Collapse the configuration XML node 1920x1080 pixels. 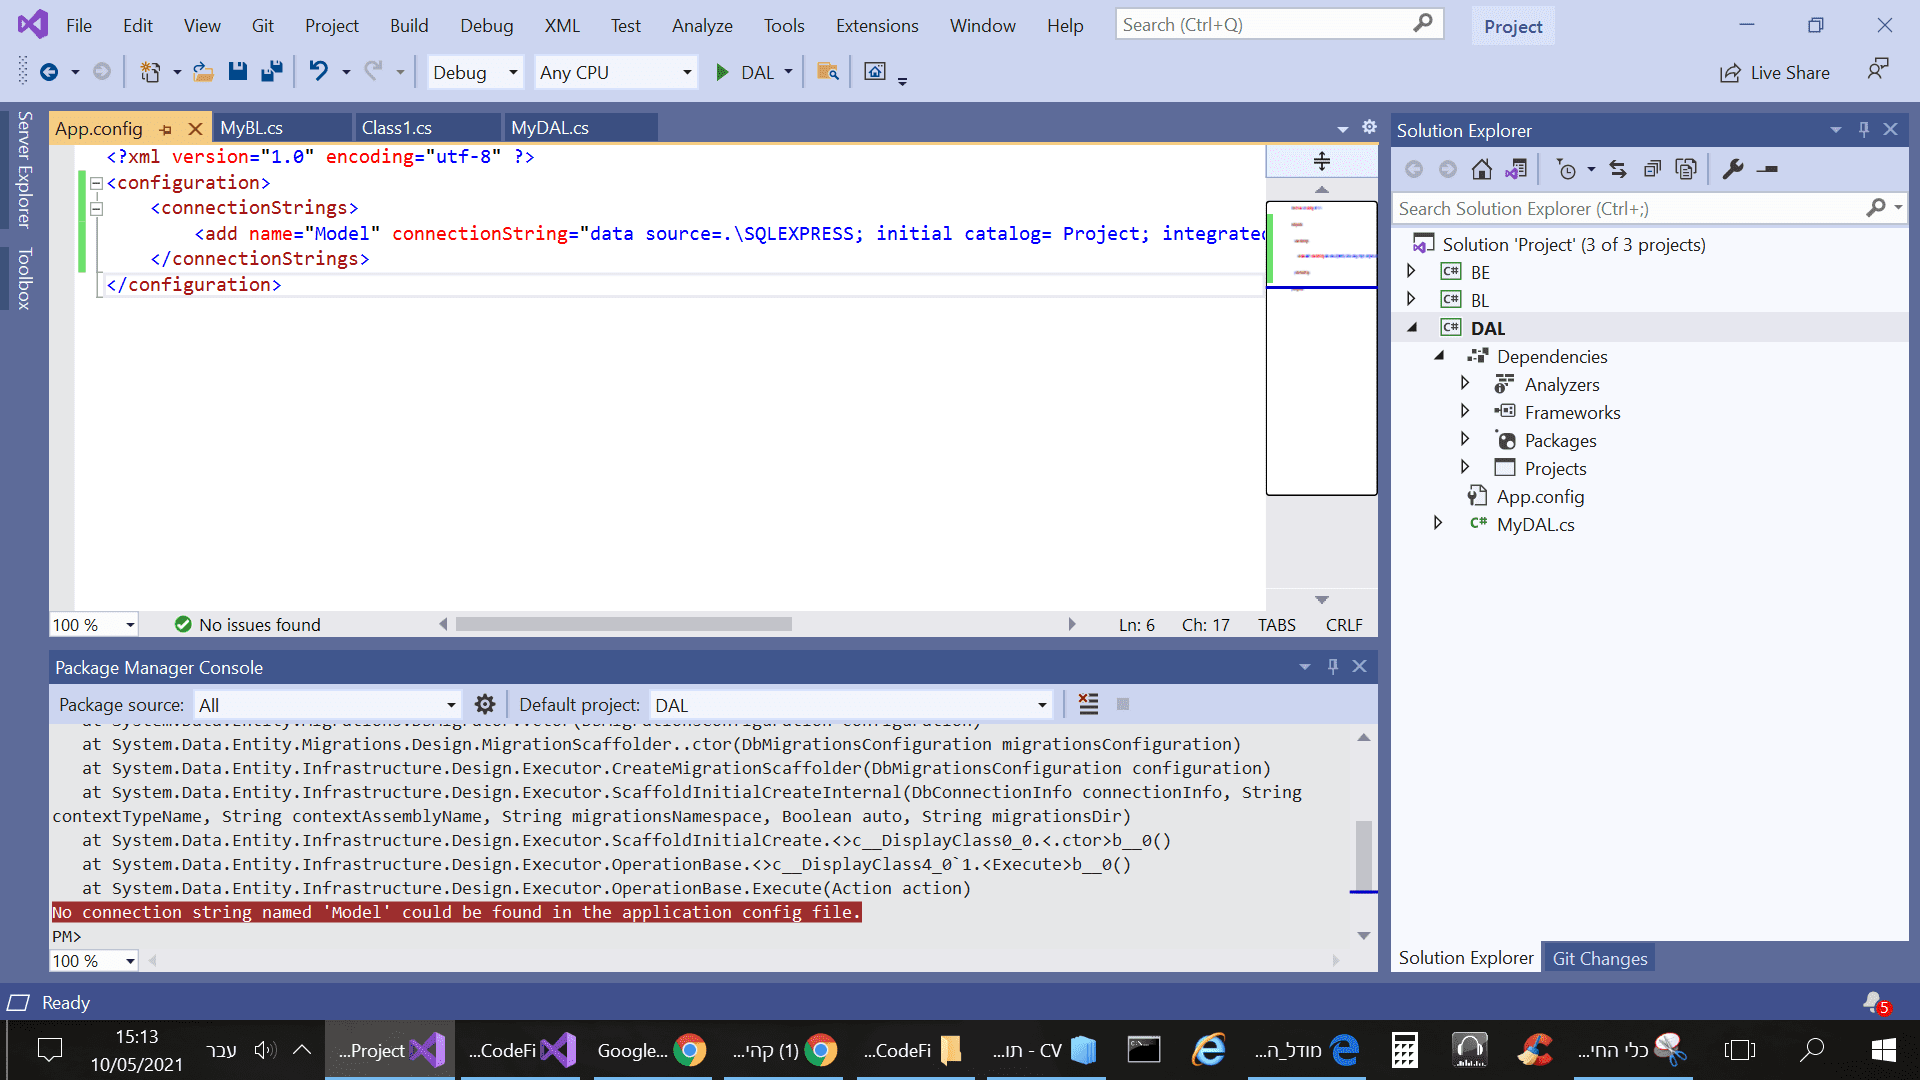pos(97,183)
